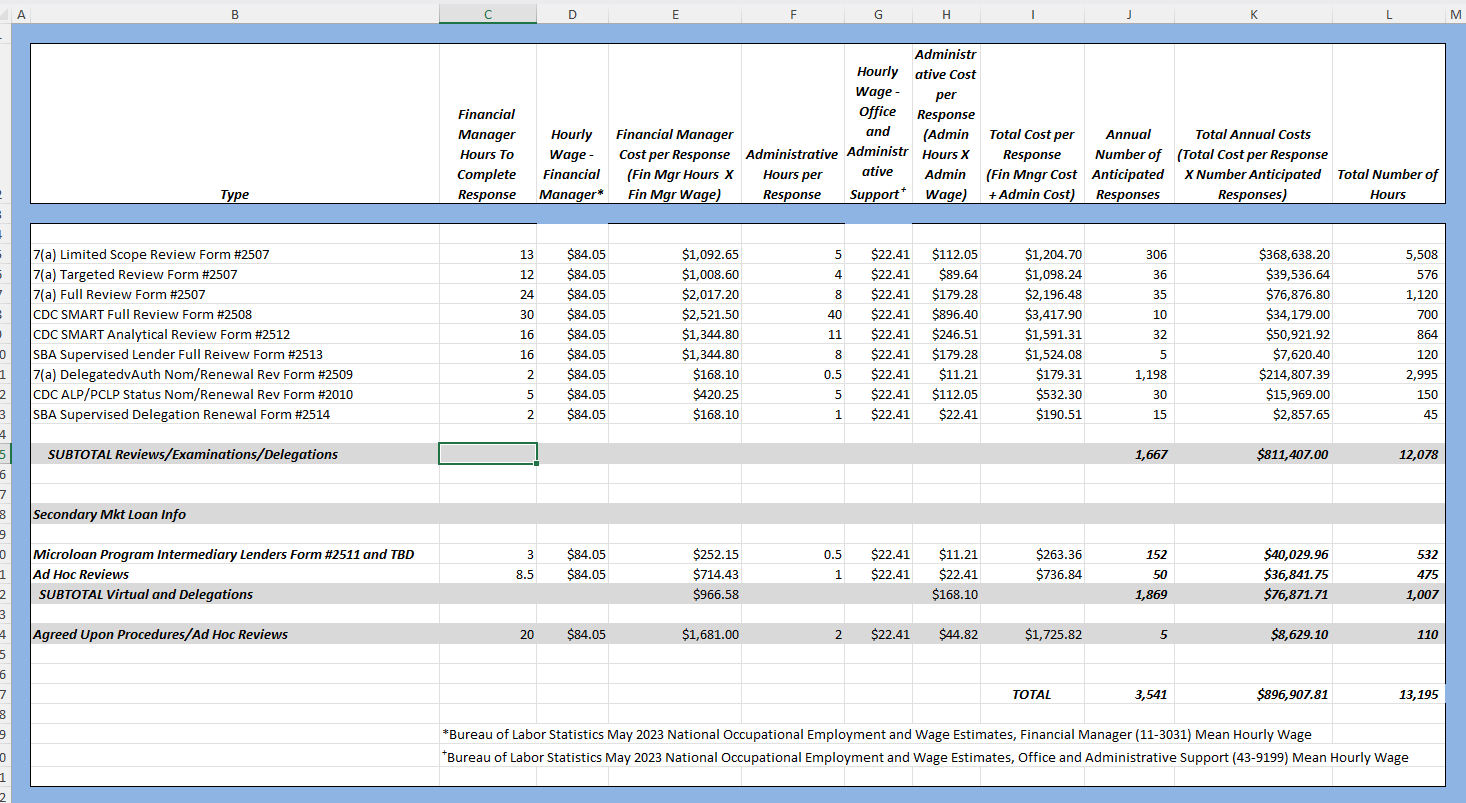Click the "CDC SMART Full Review Form #2508" cell
The height and width of the screenshot is (803, 1466).
(142, 315)
